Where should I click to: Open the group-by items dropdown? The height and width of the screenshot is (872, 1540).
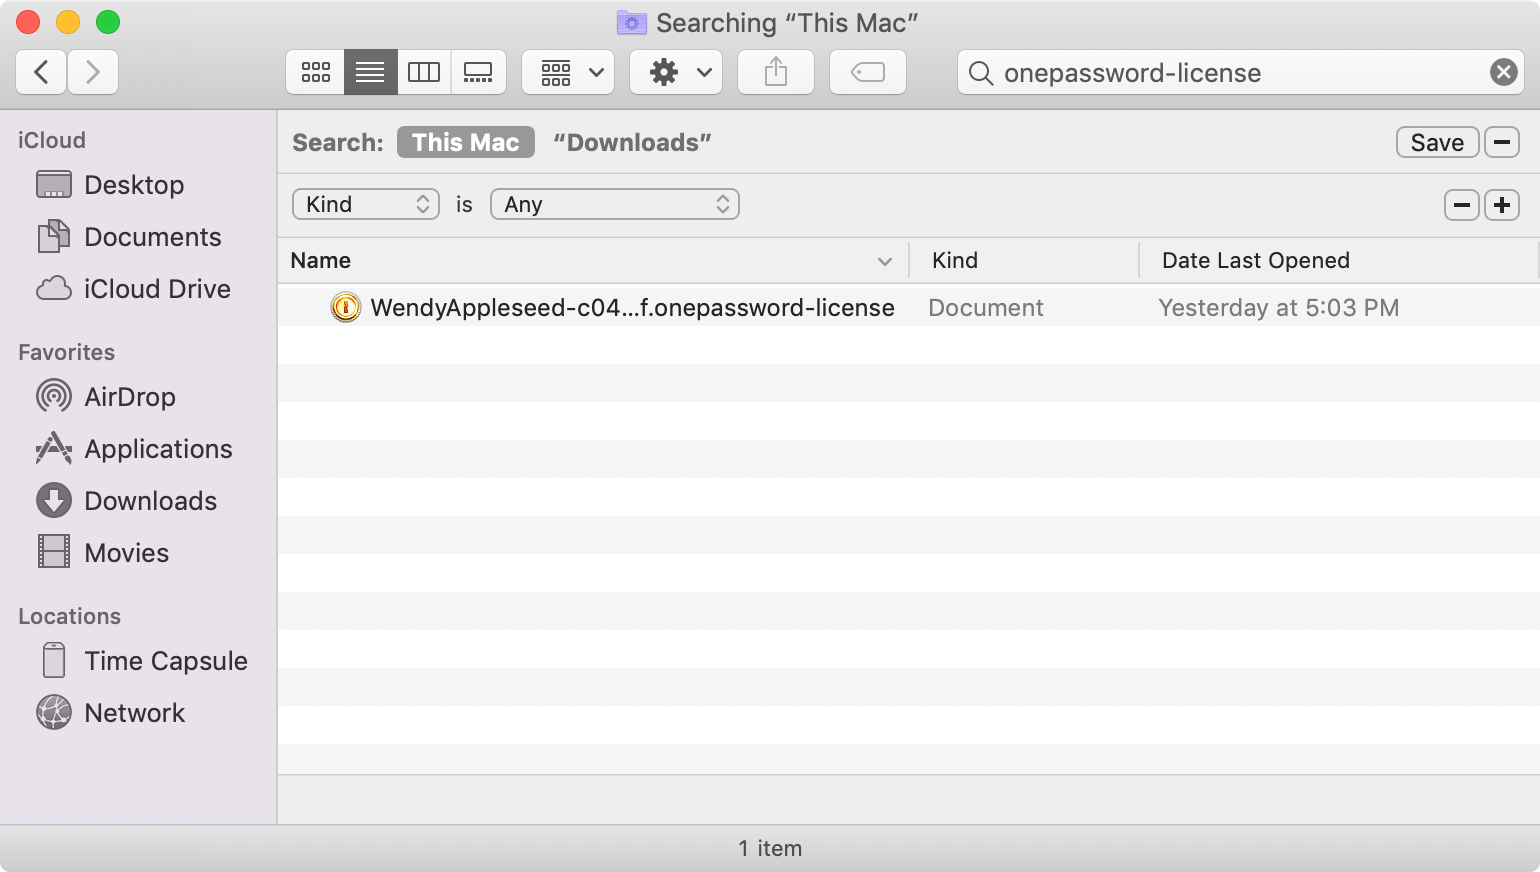(568, 72)
